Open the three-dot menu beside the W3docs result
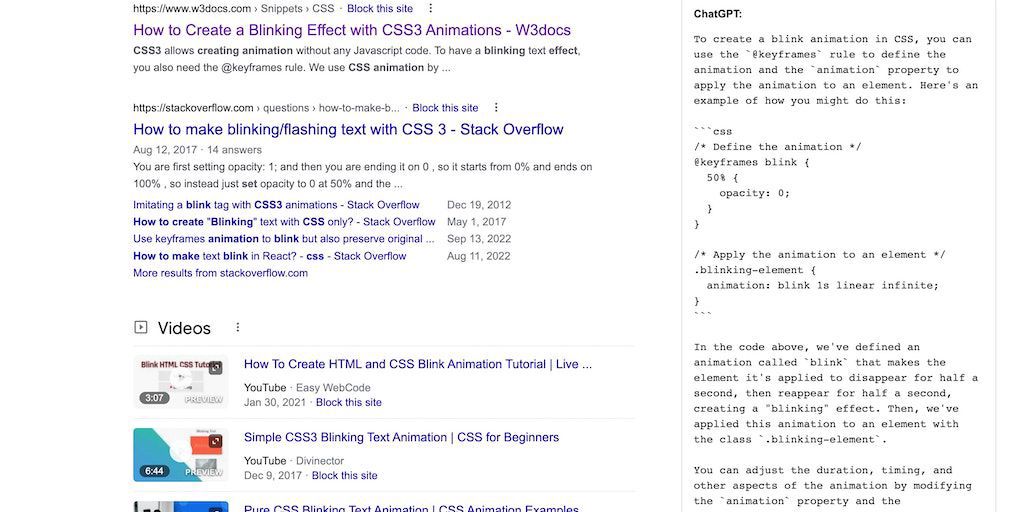Image resolution: width=1024 pixels, height=512 pixels. coord(431,8)
